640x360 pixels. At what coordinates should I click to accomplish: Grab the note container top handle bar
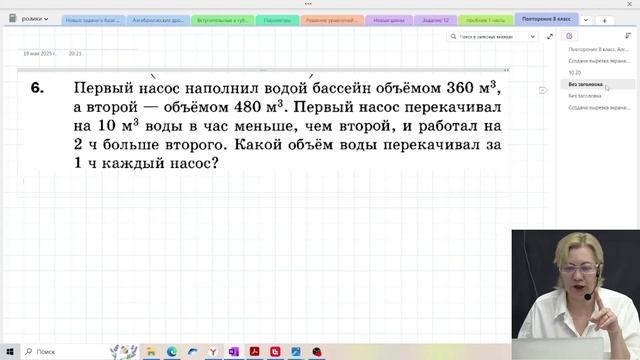(263, 70)
